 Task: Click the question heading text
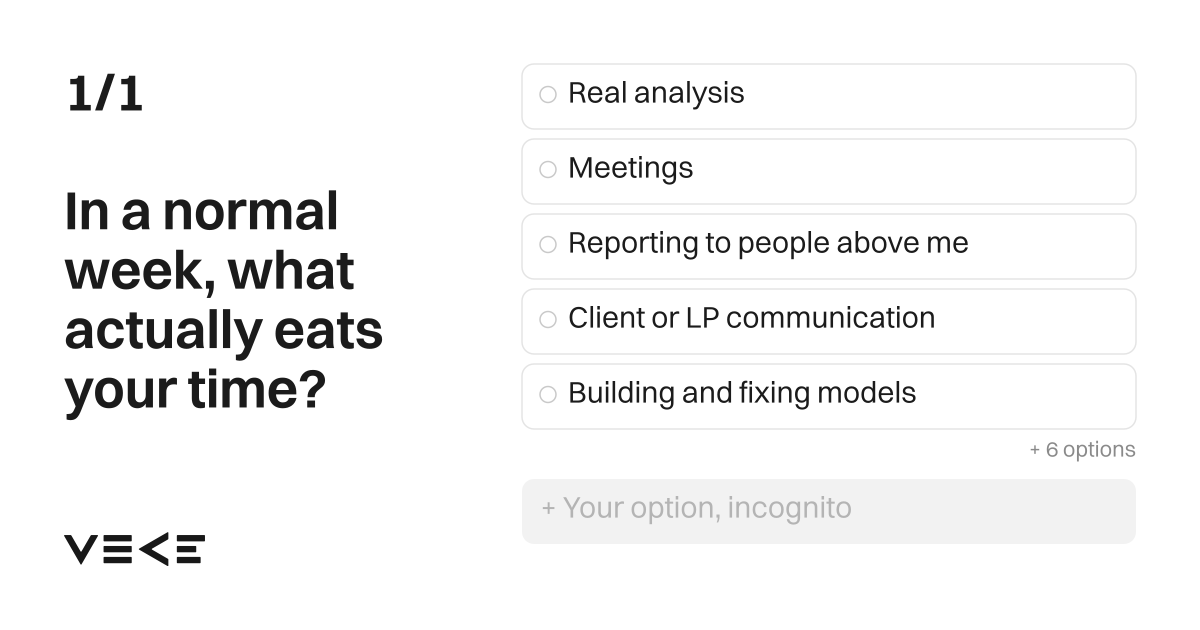224,301
